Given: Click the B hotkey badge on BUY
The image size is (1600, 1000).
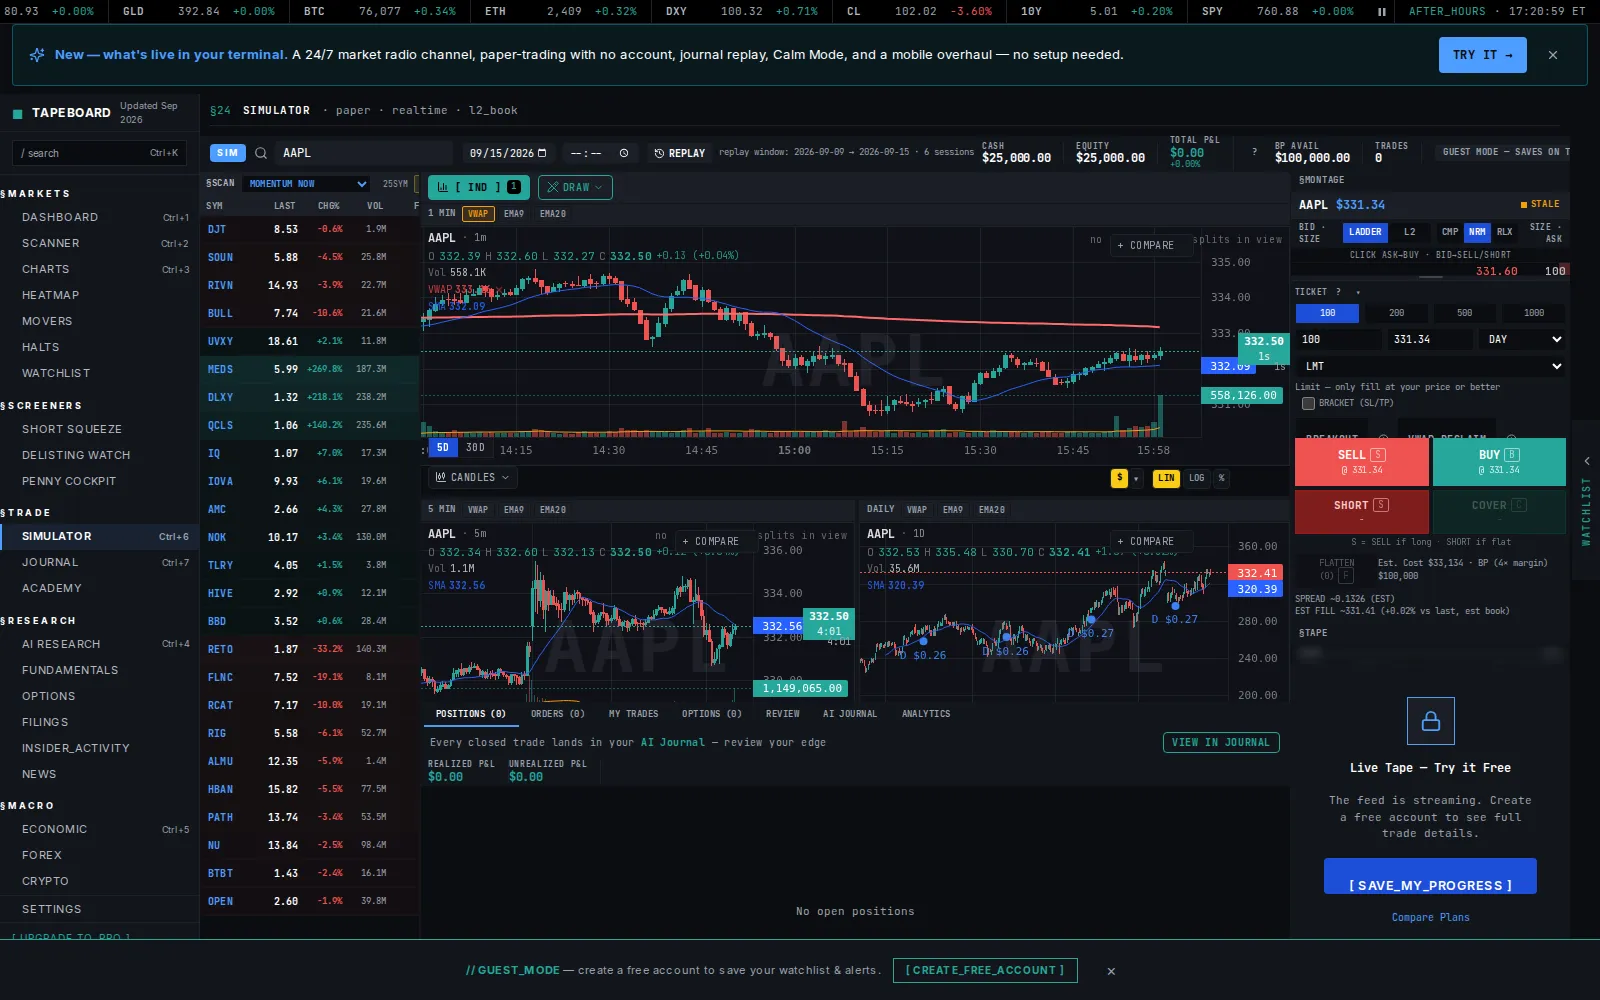Looking at the screenshot, I should (1512, 455).
